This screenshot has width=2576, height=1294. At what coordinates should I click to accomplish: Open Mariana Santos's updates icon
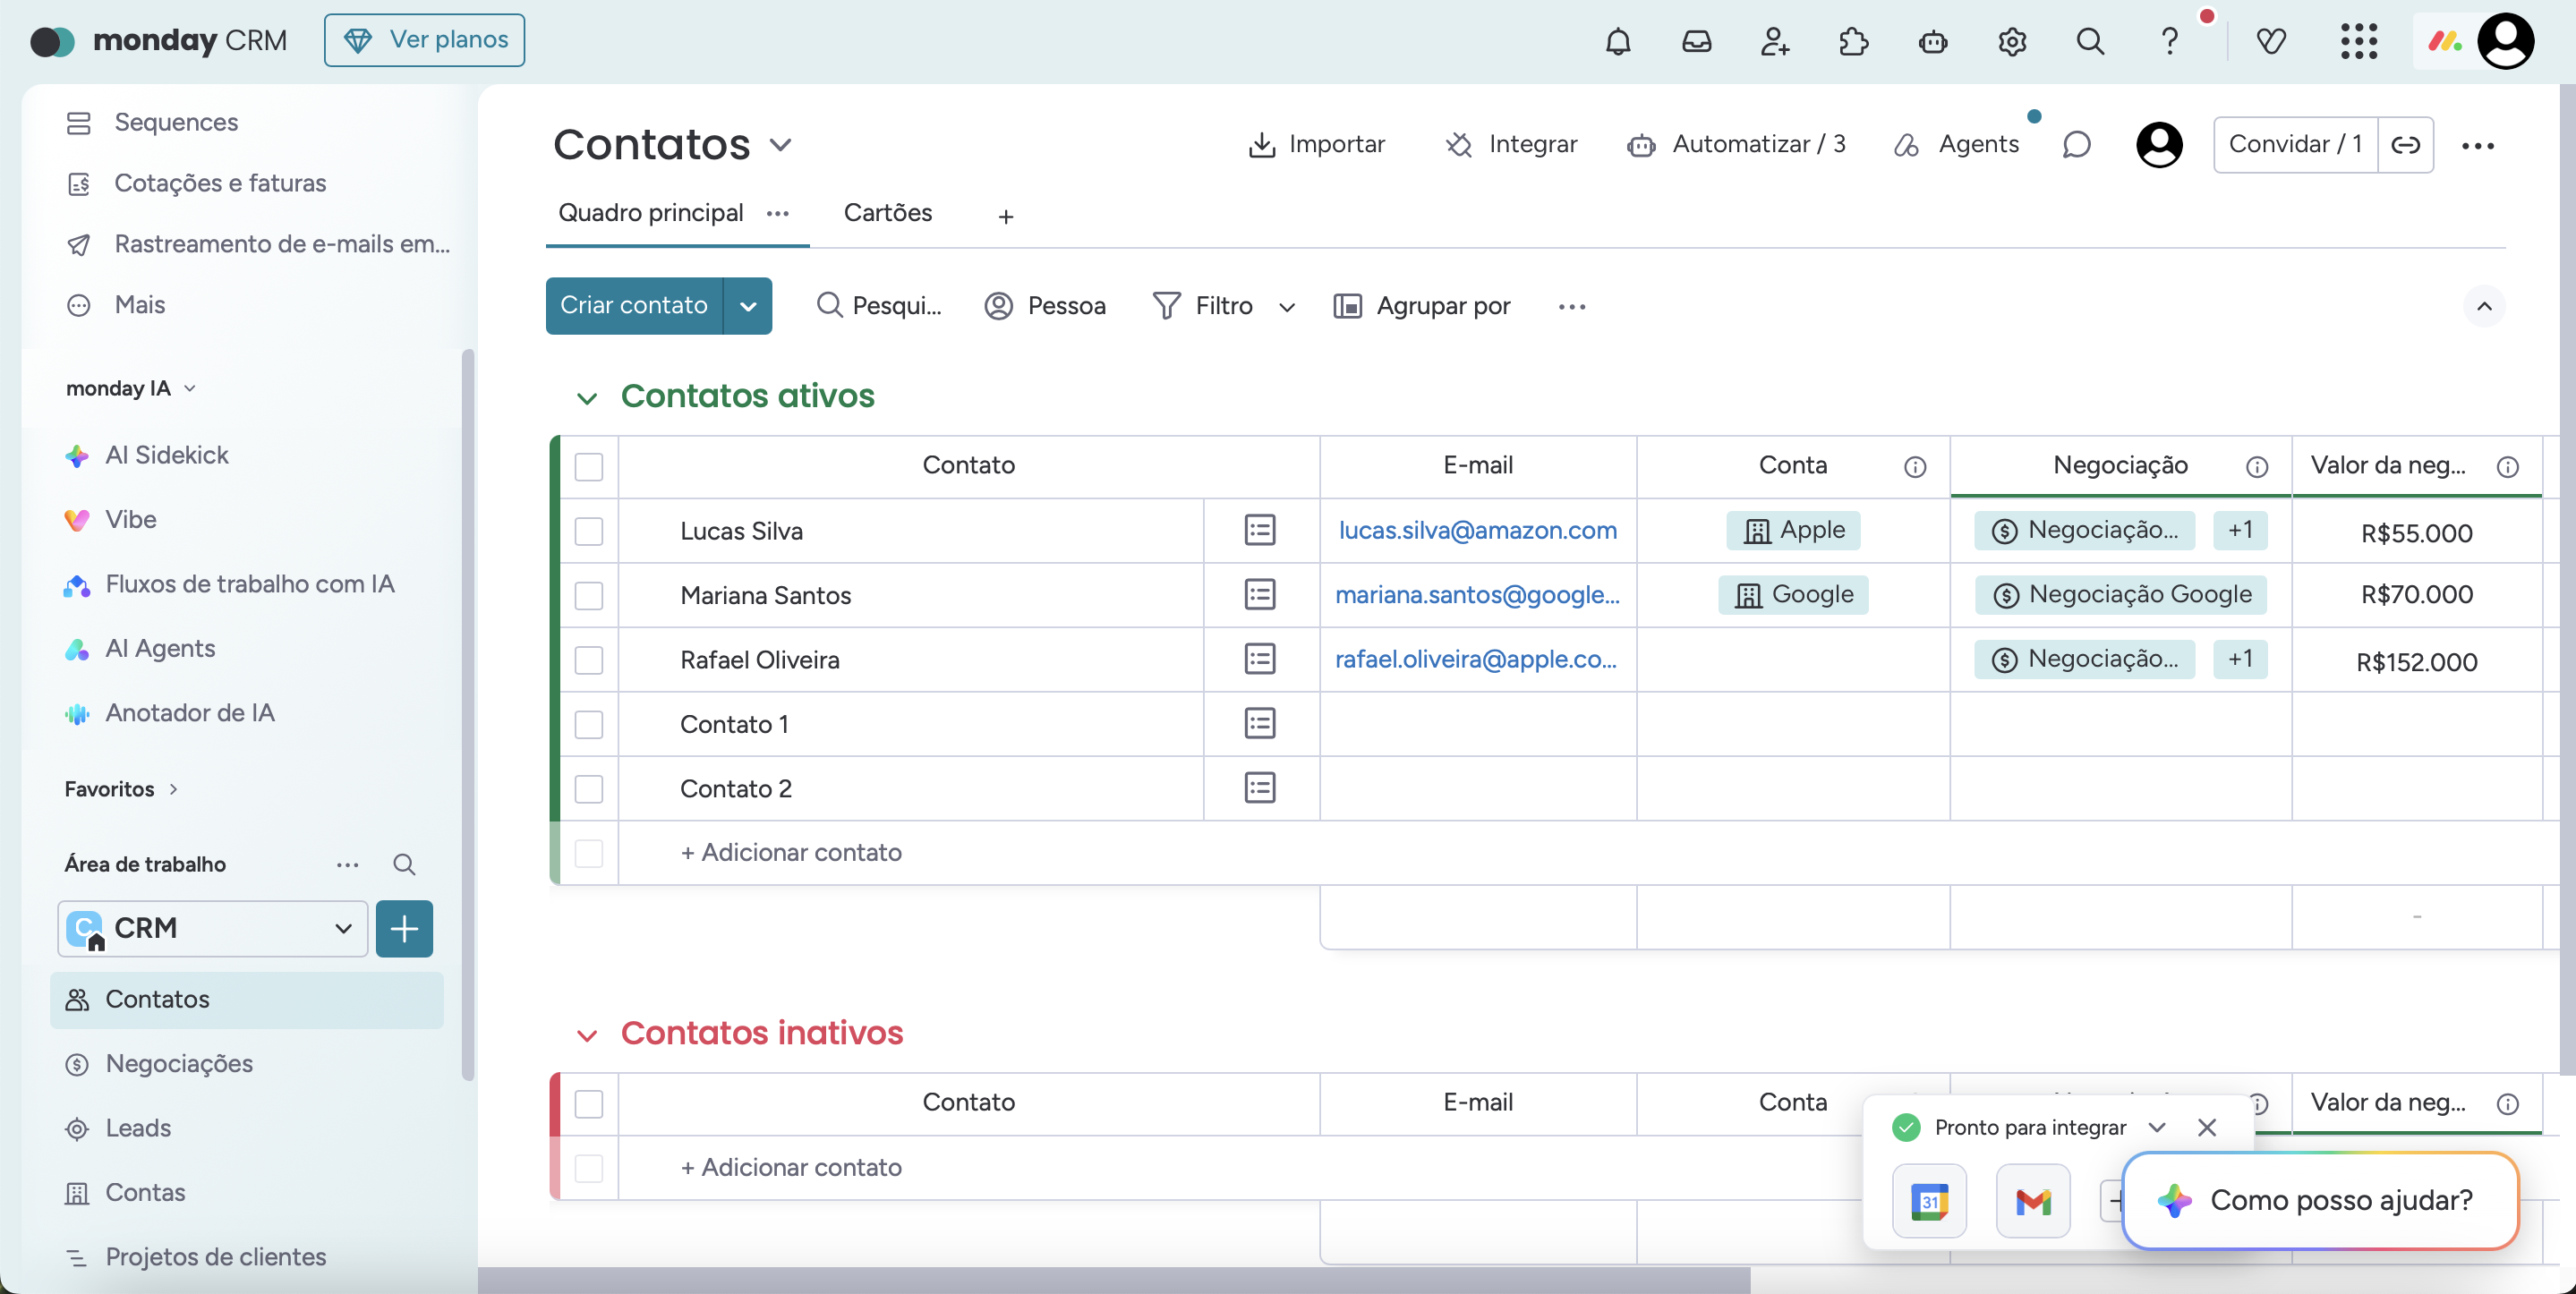click(1260, 595)
